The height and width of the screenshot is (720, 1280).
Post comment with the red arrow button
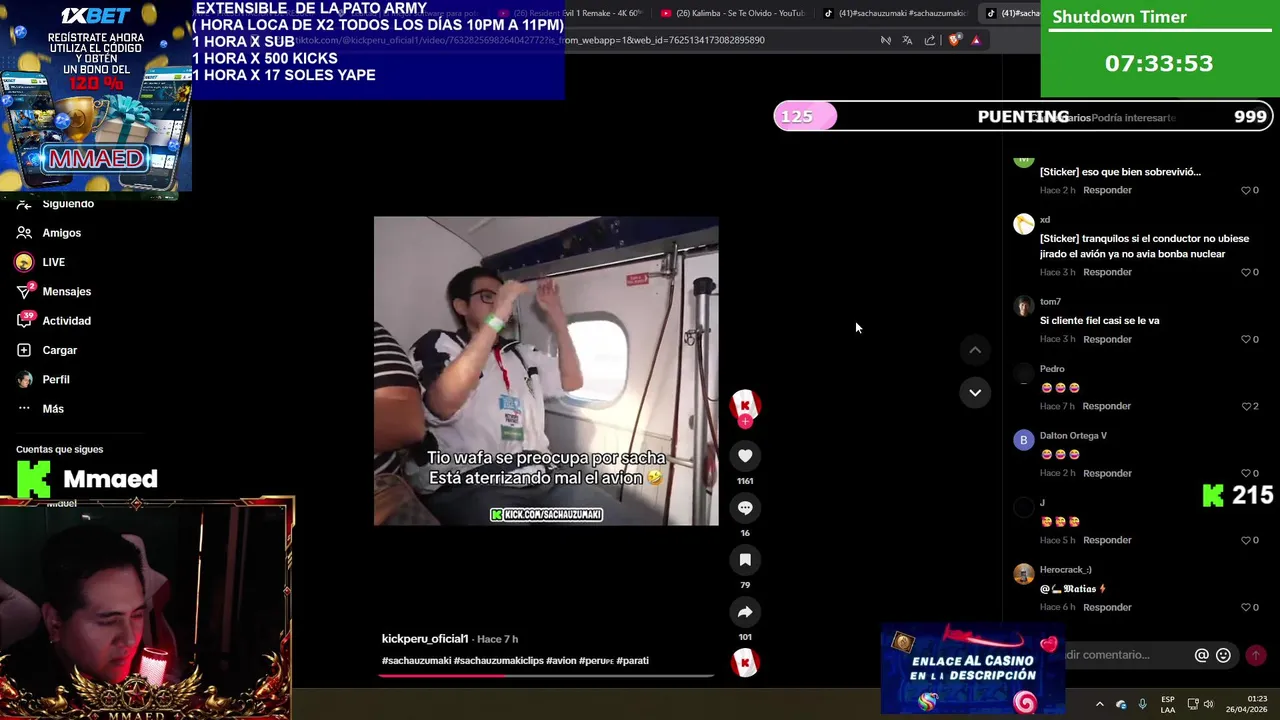point(1256,655)
